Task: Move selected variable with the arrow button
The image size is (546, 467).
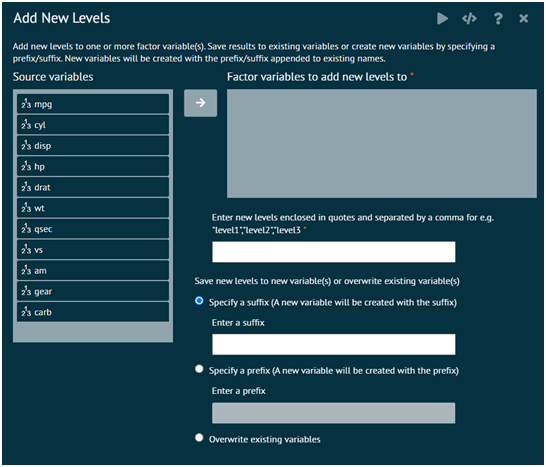Action: tap(201, 103)
